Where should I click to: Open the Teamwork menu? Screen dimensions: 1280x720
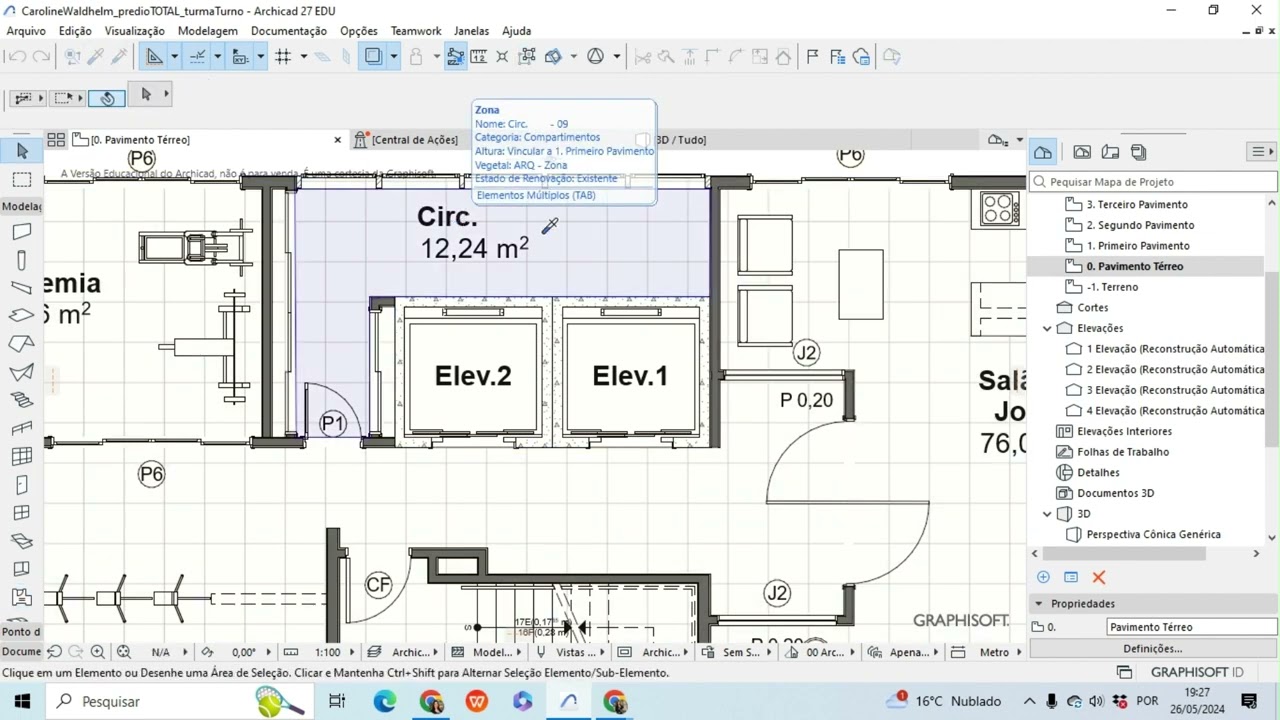[416, 31]
